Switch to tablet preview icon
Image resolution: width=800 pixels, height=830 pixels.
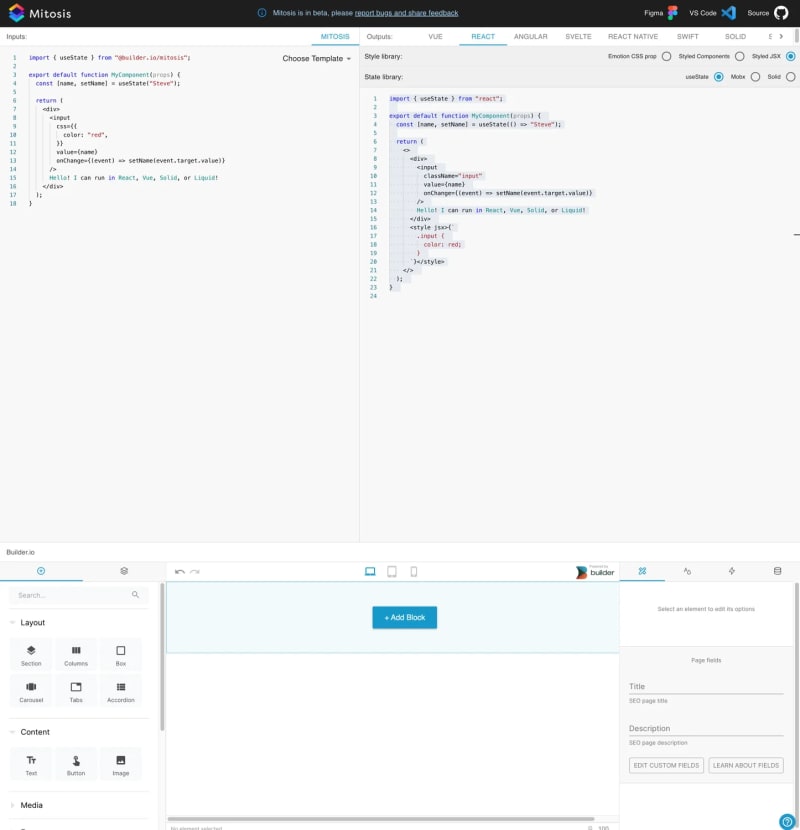[x=392, y=571]
